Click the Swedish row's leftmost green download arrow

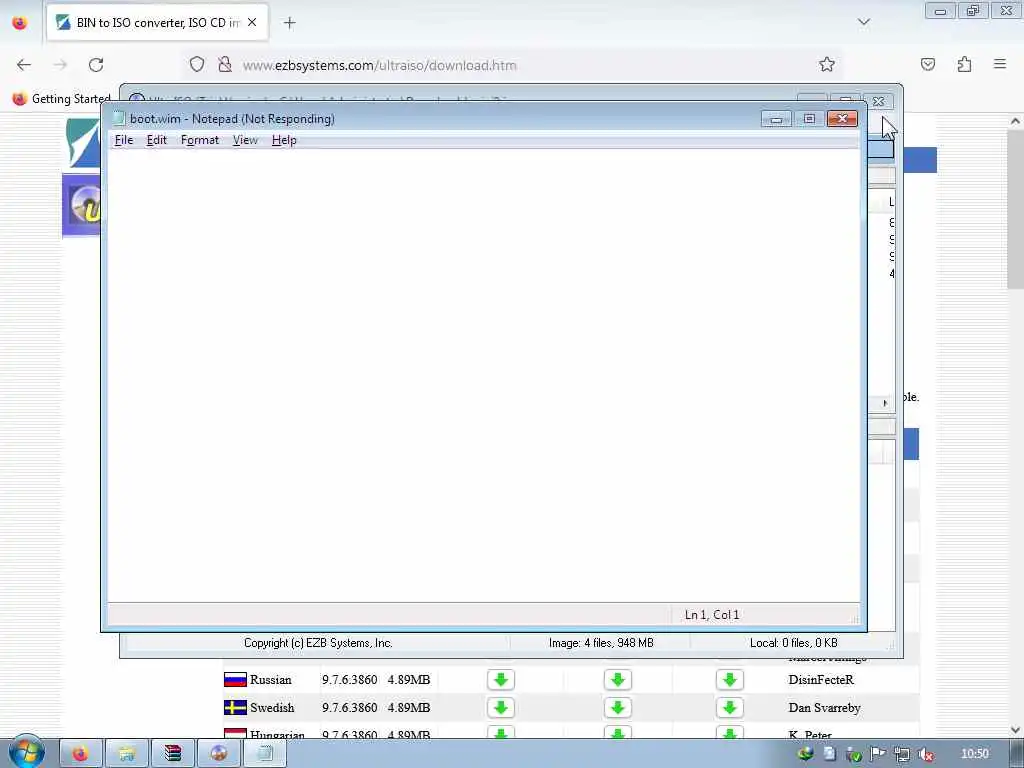coord(501,708)
